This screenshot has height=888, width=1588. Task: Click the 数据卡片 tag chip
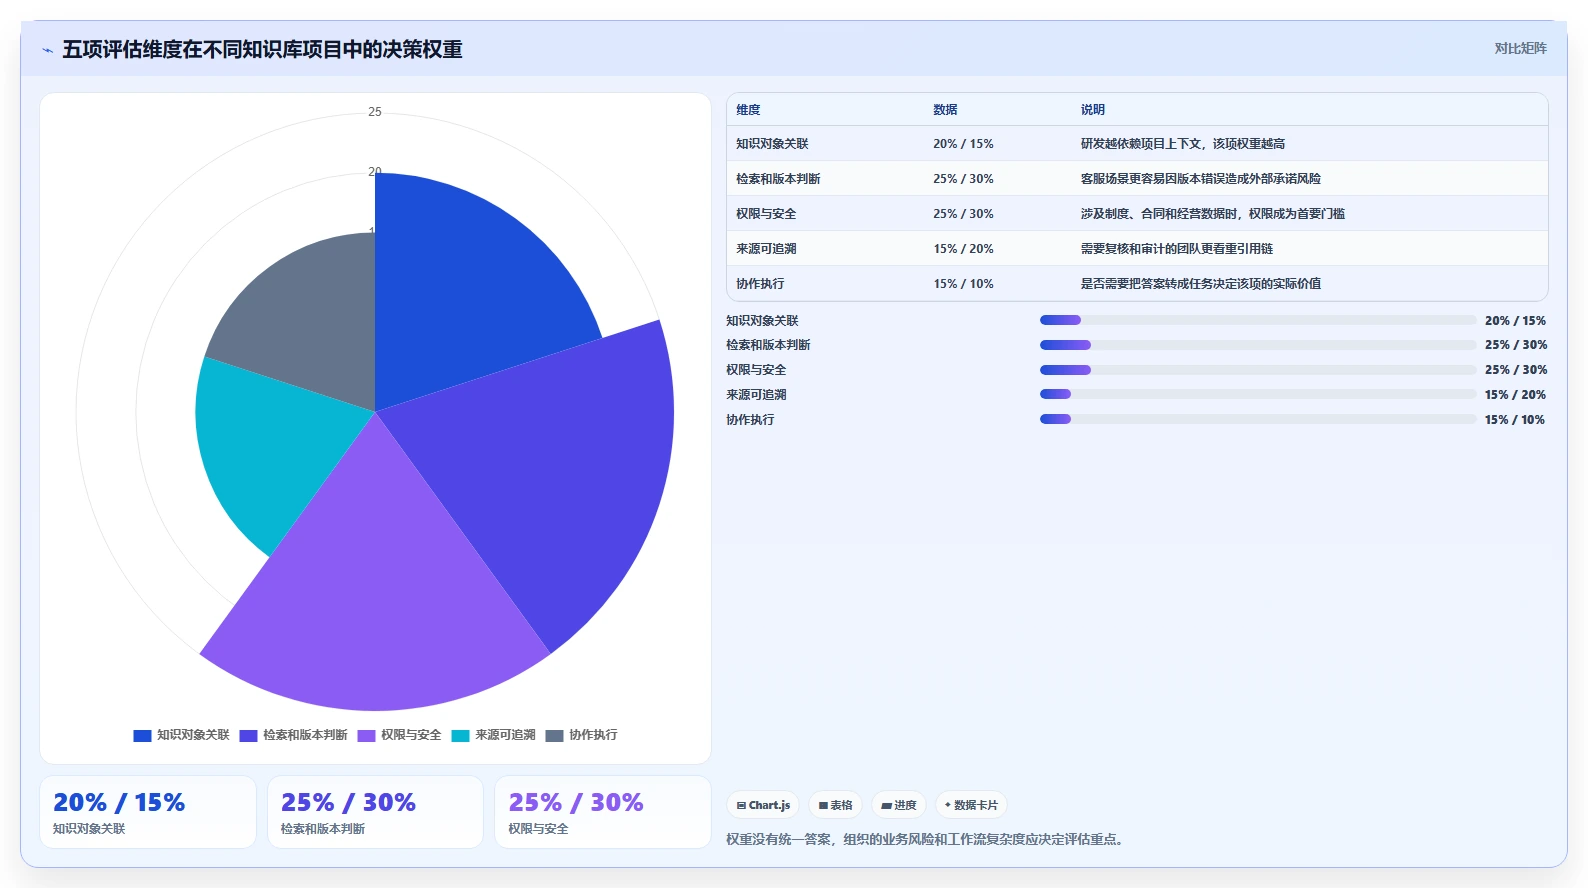click(971, 805)
